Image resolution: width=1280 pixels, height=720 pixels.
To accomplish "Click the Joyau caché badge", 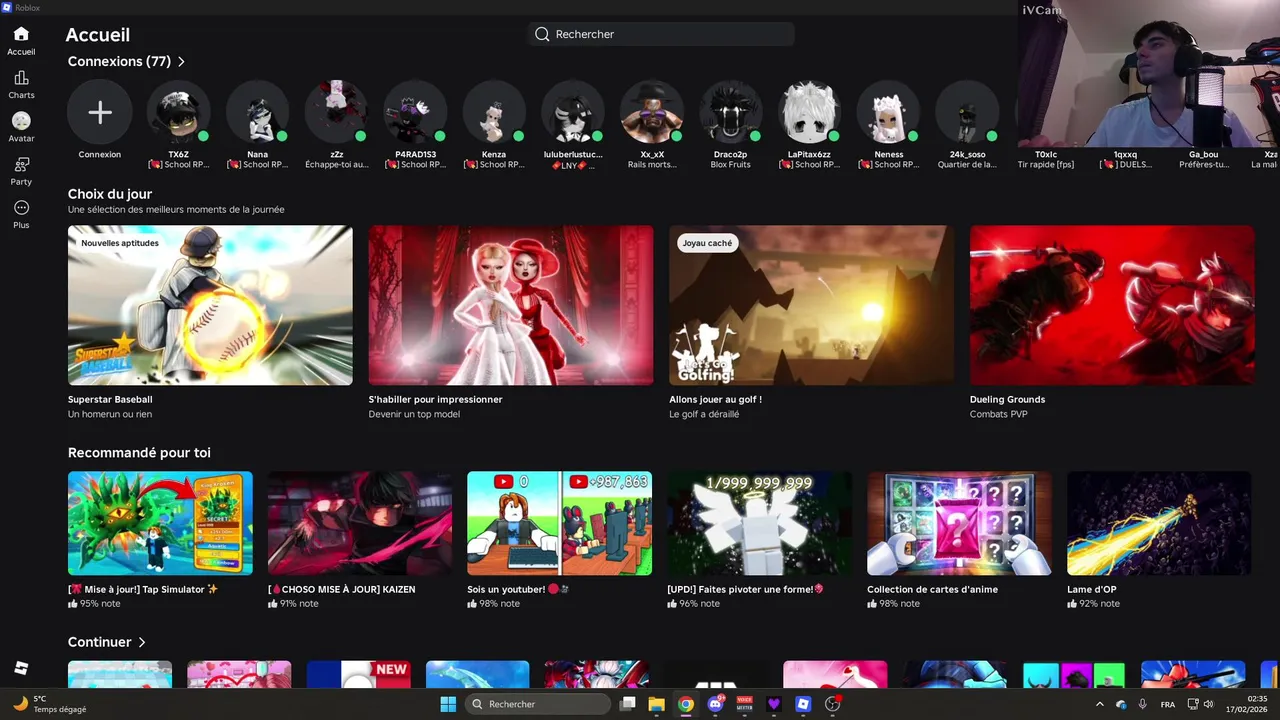I will tap(707, 243).
